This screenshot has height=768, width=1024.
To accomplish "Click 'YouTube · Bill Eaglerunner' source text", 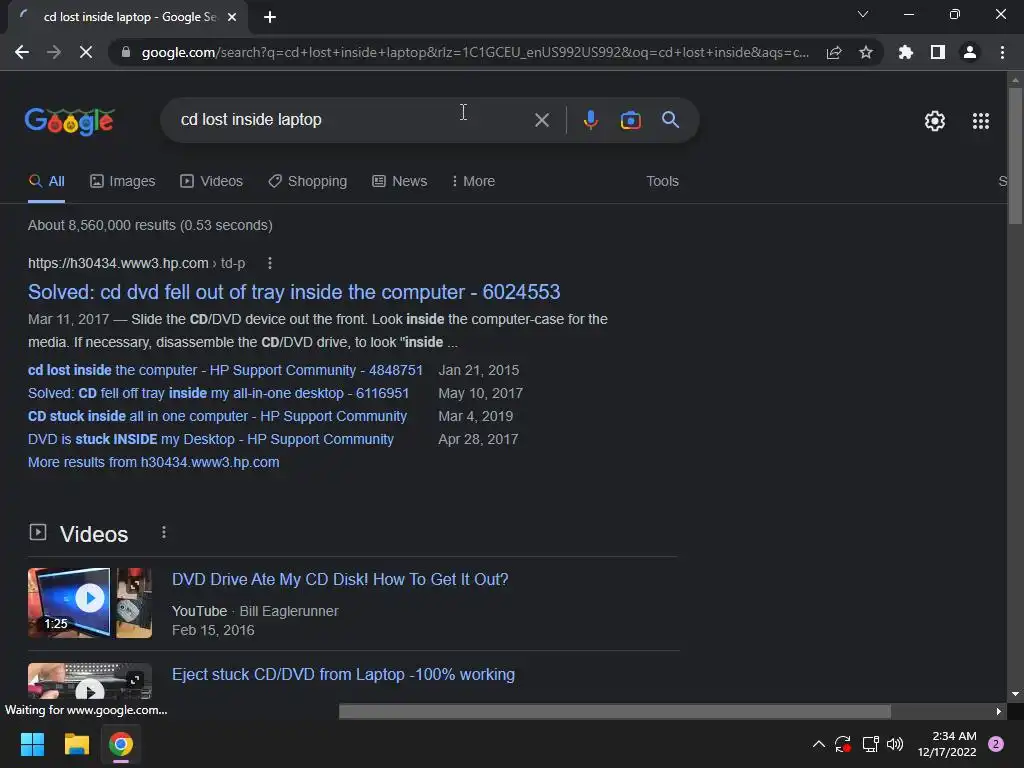I will (255, 611).
